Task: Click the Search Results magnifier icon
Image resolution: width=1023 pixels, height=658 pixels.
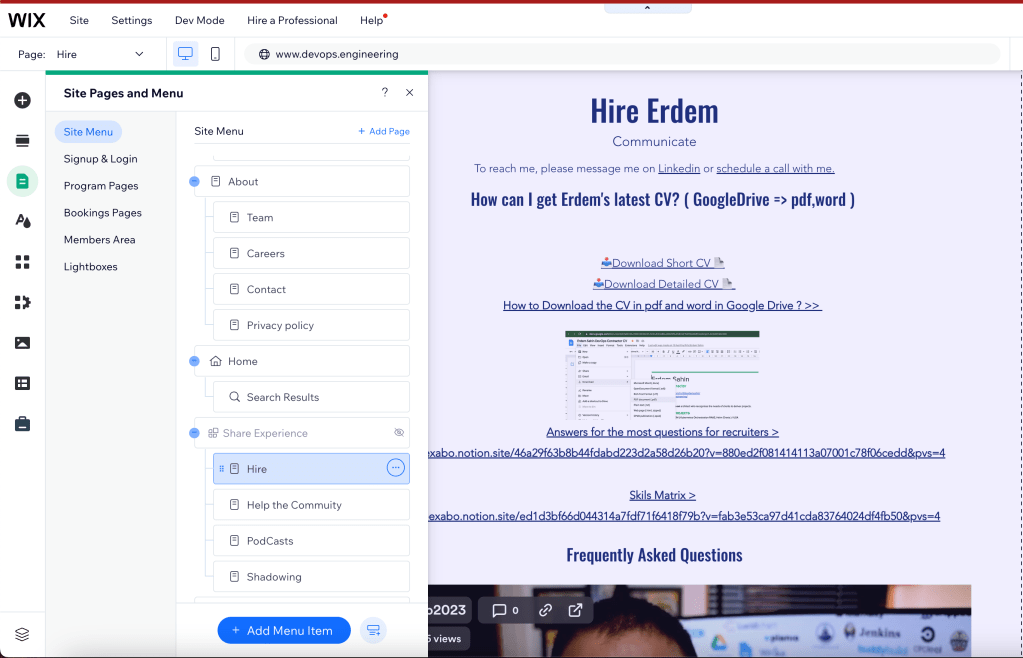Action: coord(234,397)
